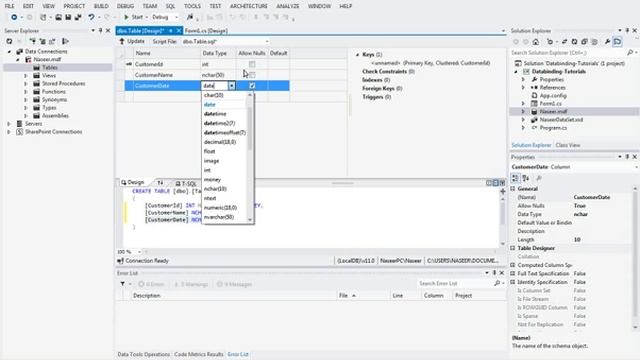Expand the Identity Specification property

513,282
